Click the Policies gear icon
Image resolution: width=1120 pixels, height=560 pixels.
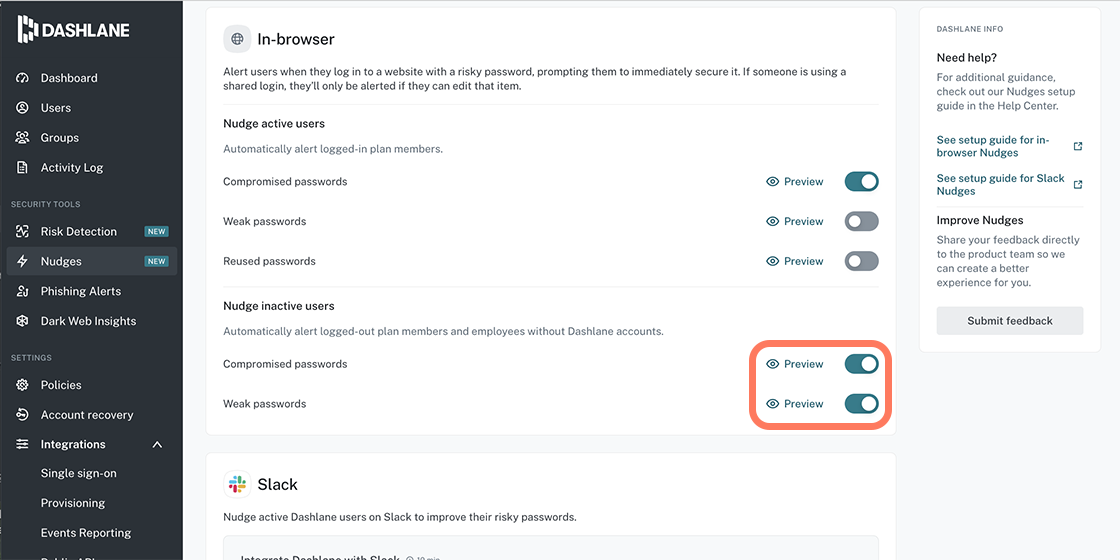pyautogui.click(x=22, y=385)
